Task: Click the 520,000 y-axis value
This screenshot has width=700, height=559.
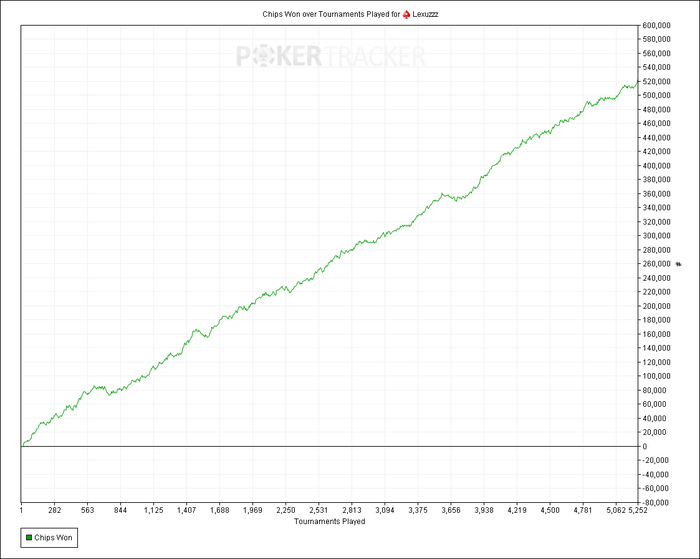Action: coord(656,81)
